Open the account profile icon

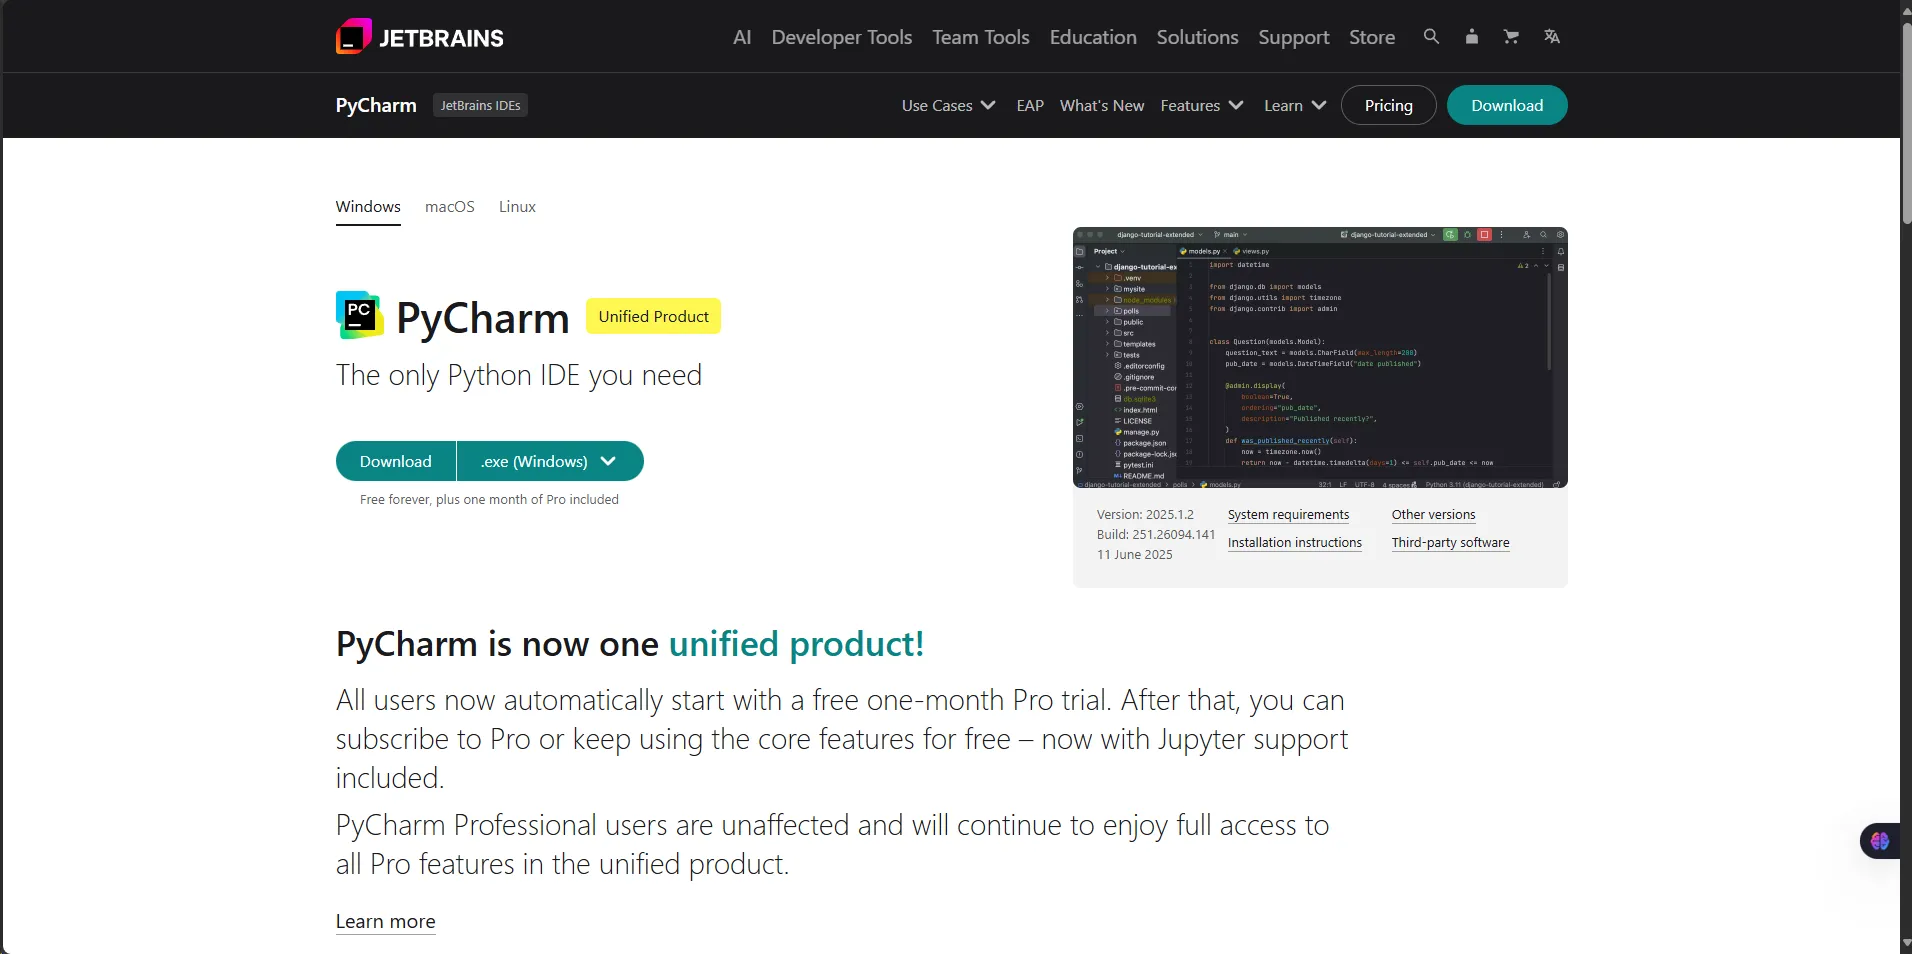(x=1471, y=36)
